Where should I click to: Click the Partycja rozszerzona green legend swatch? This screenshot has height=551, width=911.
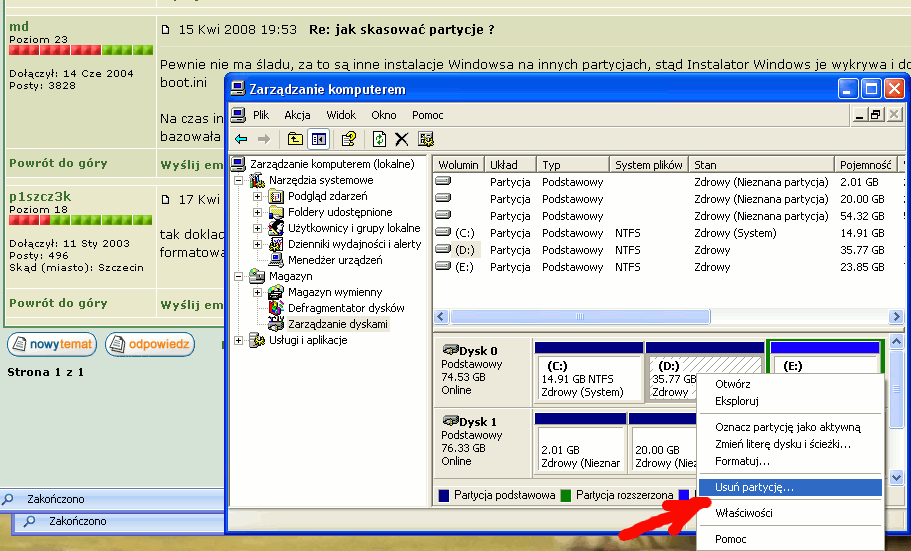coord(566,495)
